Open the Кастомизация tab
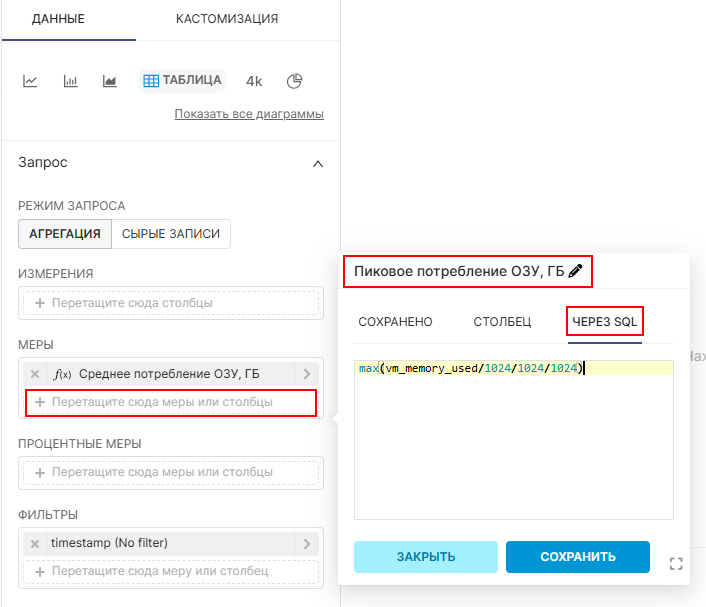The image size is (706, 607). [x=227, y=19]
